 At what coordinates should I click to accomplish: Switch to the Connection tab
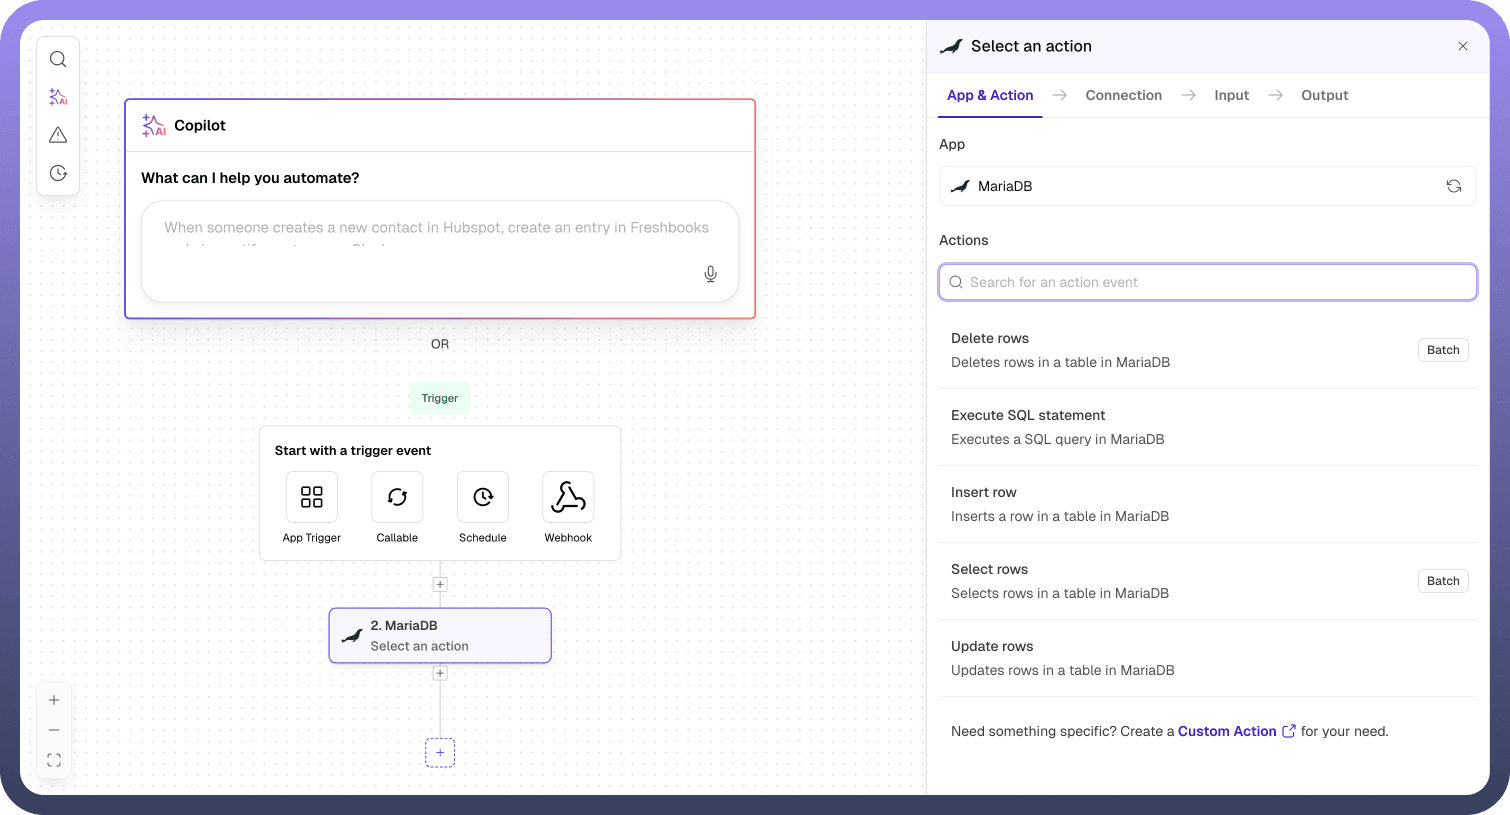click(x=1123, y=95)
